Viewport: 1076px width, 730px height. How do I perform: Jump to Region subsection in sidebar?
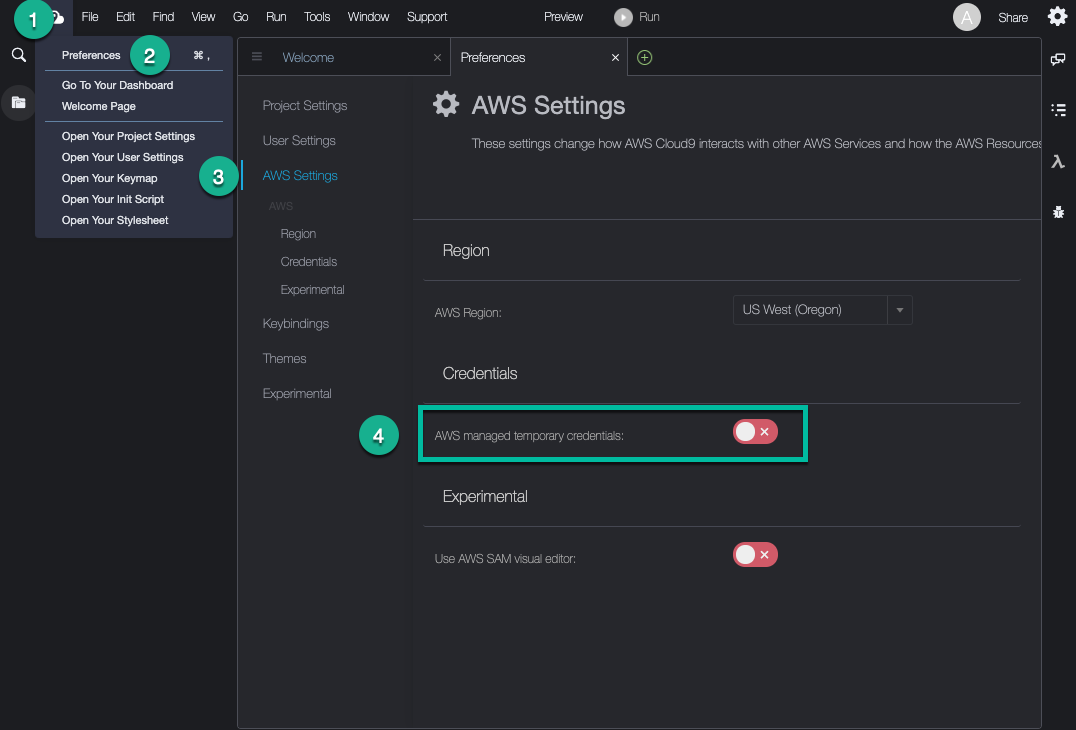click(x=298, y=234)
